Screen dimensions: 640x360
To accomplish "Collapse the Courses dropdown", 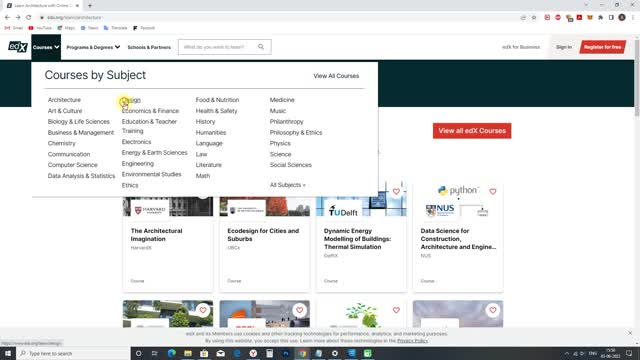I will [46, 47].
